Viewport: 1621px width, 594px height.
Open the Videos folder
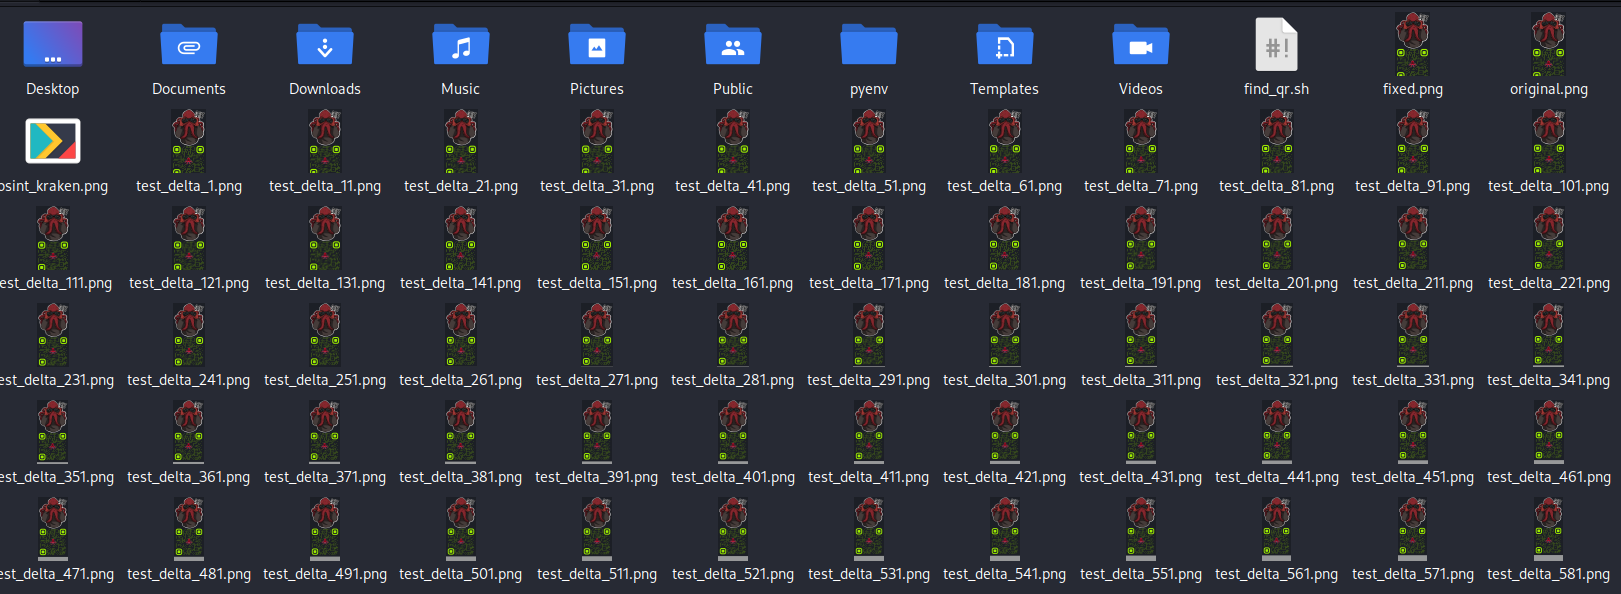pos(1141,46)
